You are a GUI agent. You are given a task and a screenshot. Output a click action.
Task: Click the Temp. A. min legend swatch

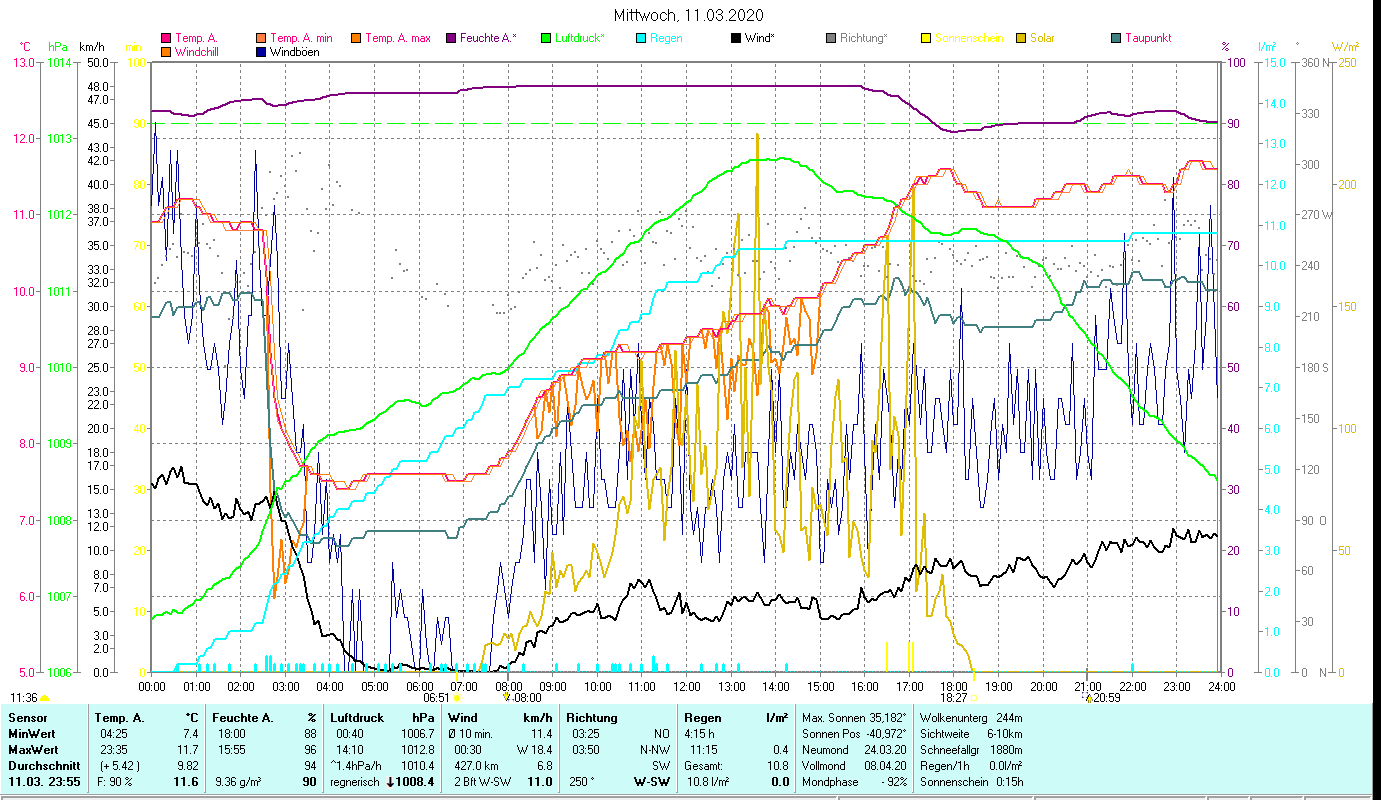[x=261, y=39]
